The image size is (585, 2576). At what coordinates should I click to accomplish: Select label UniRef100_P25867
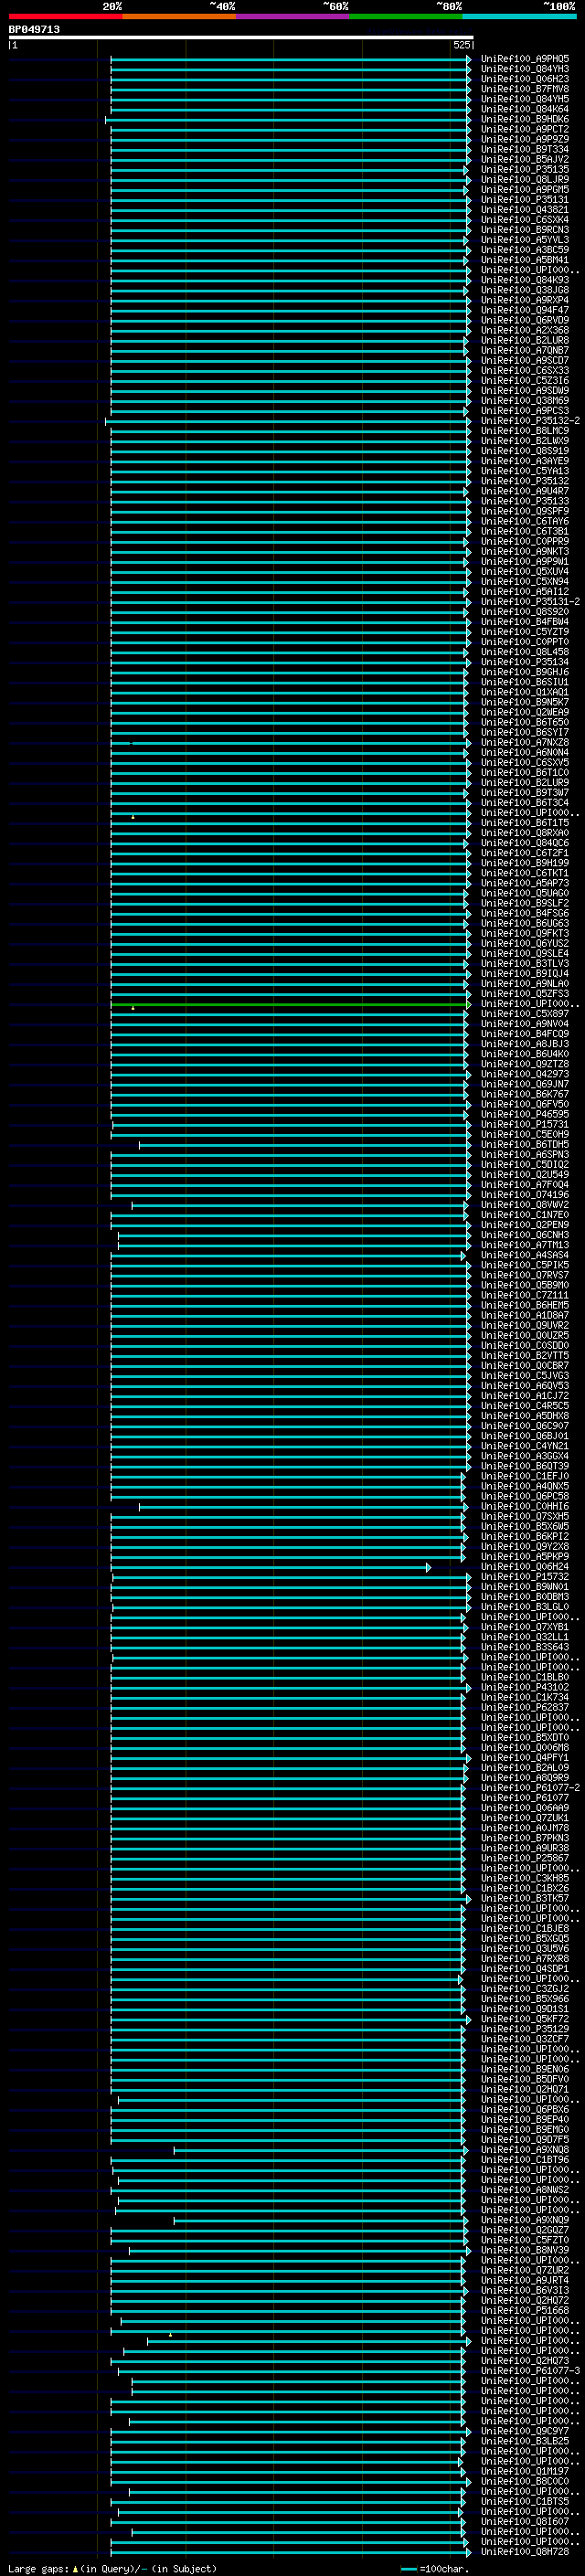(x=525, y=1858)
